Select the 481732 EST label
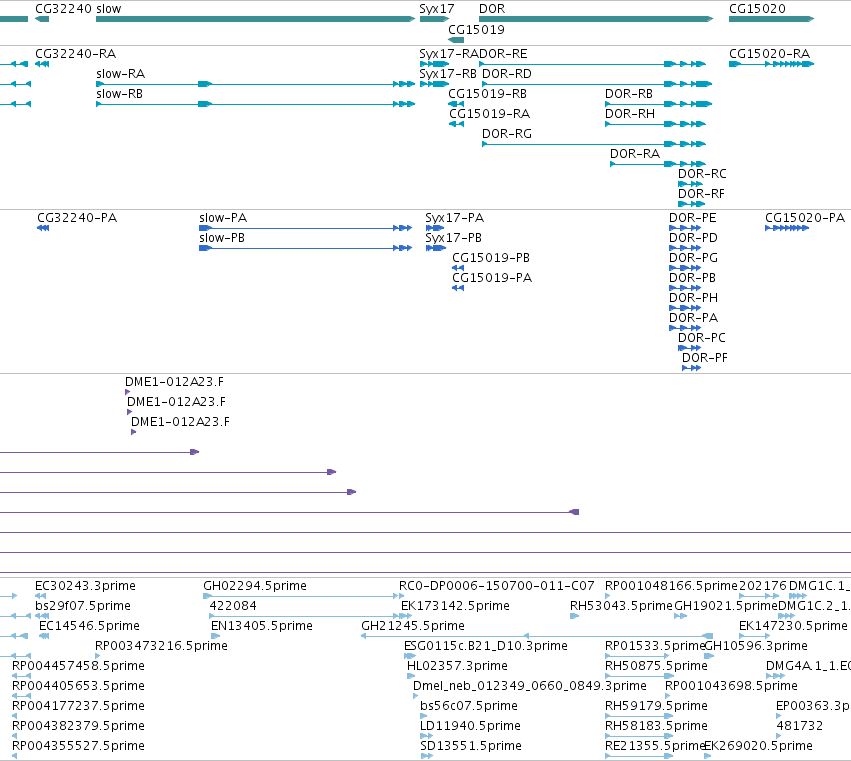Image resolution: width=851 pixels, height=761 pixels. pos(800,726)
